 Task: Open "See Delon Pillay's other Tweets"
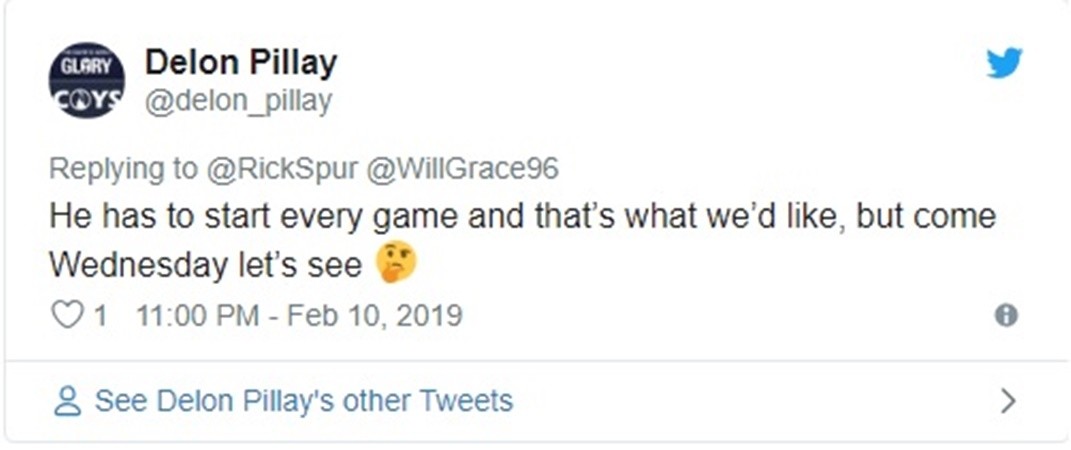pyautogui.click(x=303, y=402)
